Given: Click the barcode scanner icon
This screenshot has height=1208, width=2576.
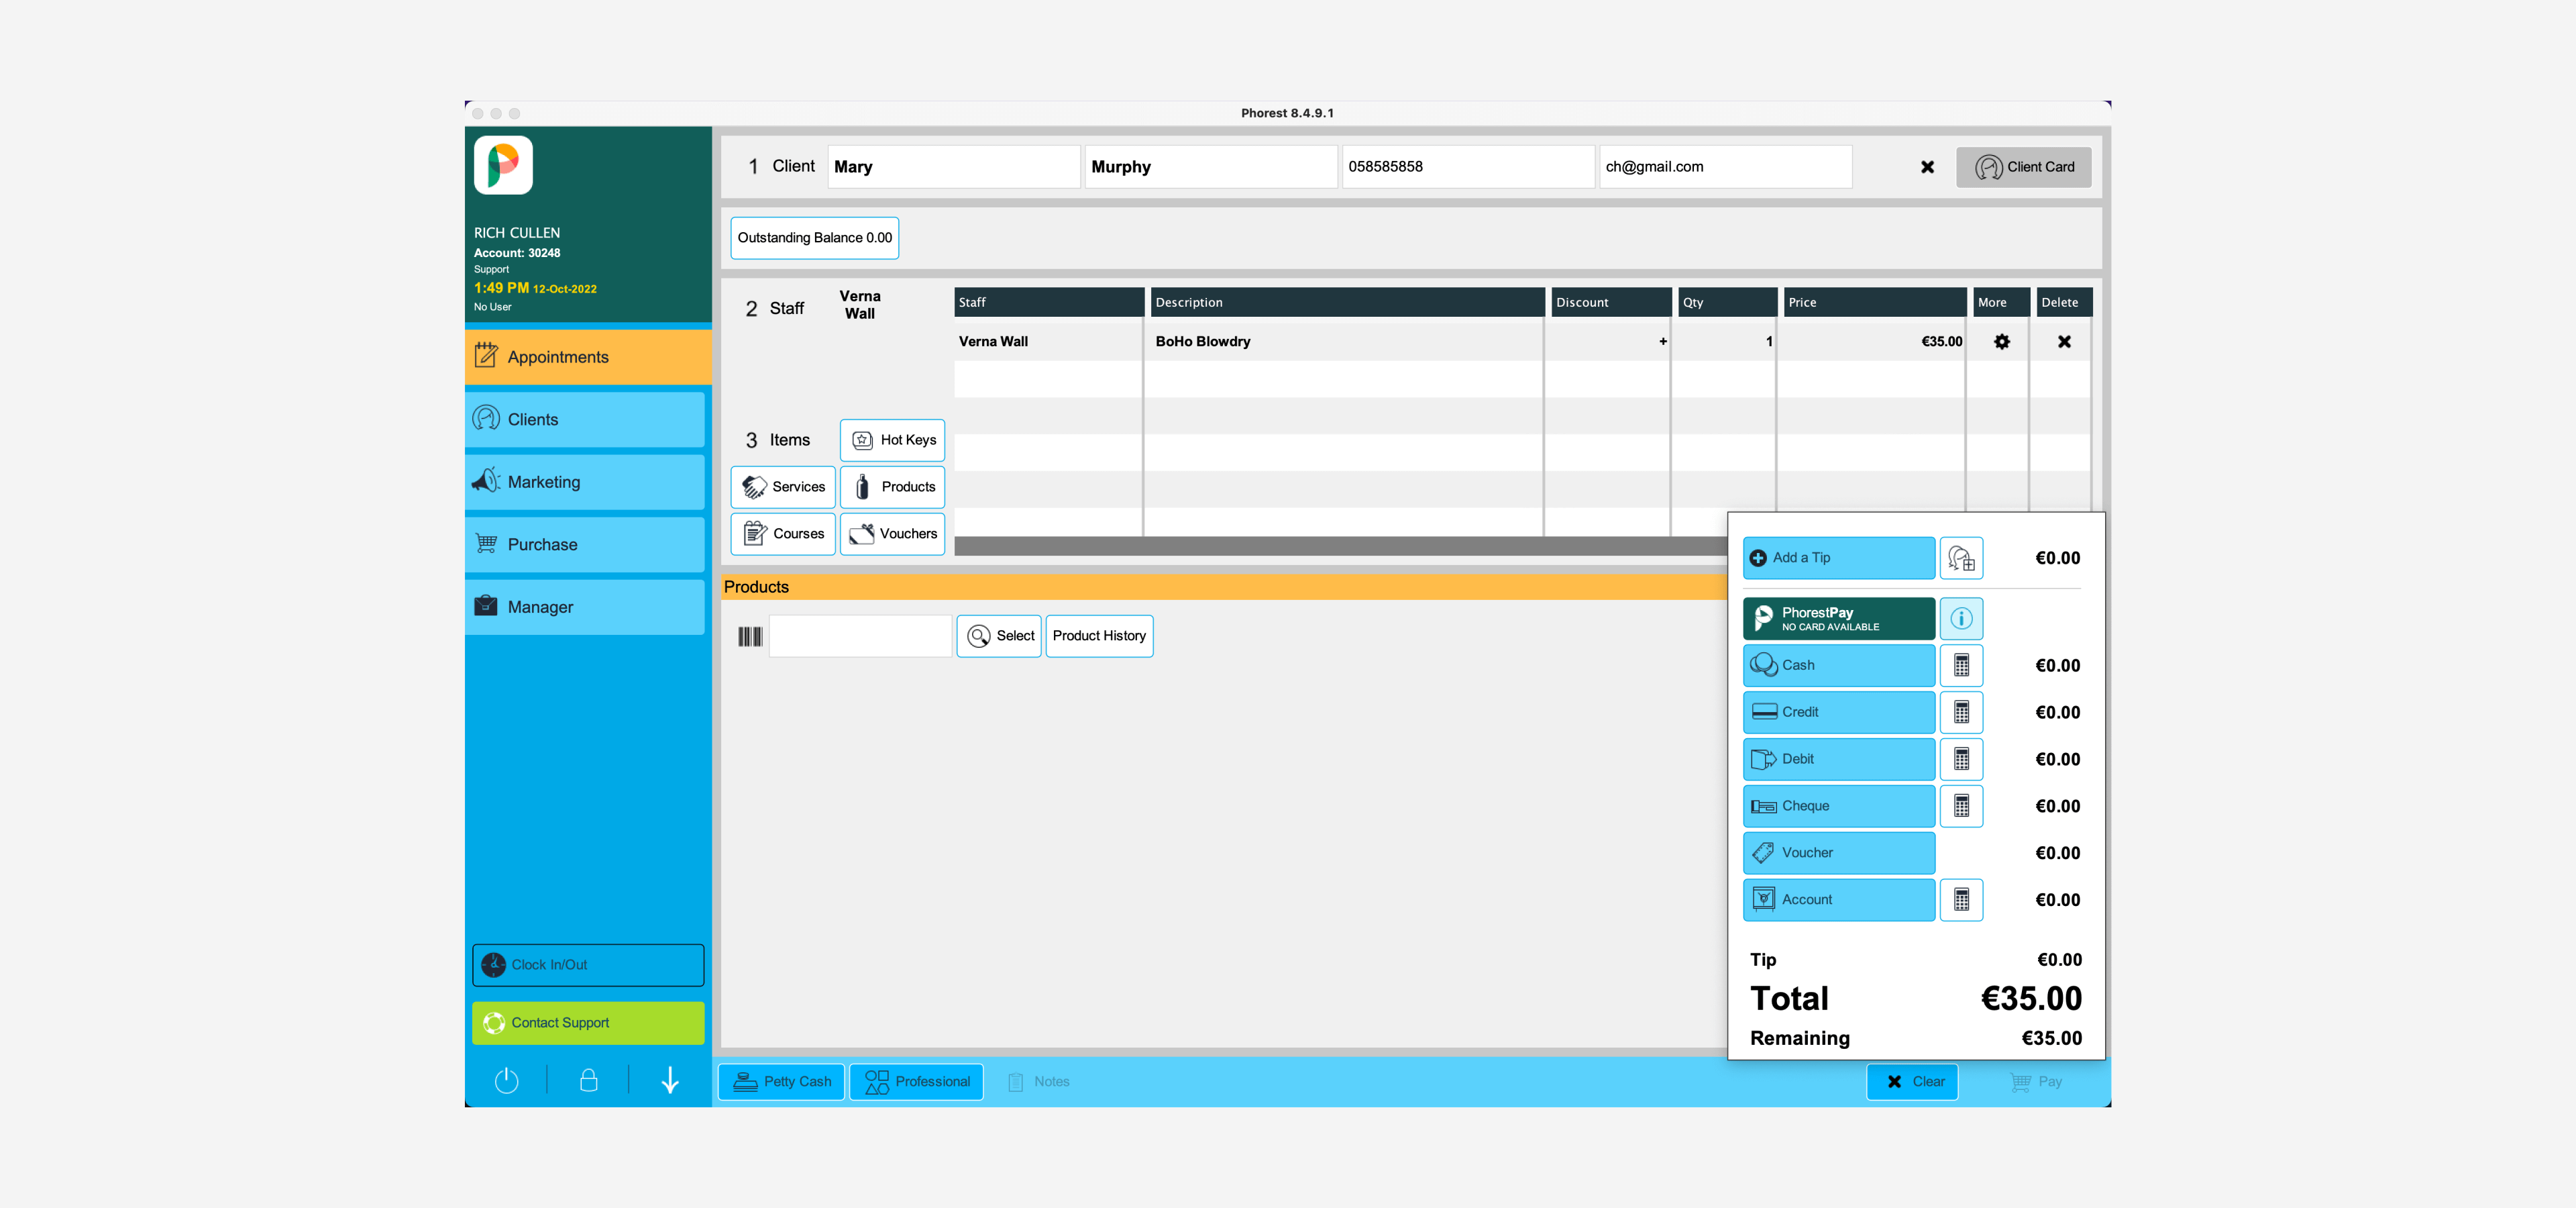Looking at the screenshot, I should point(750,637).
